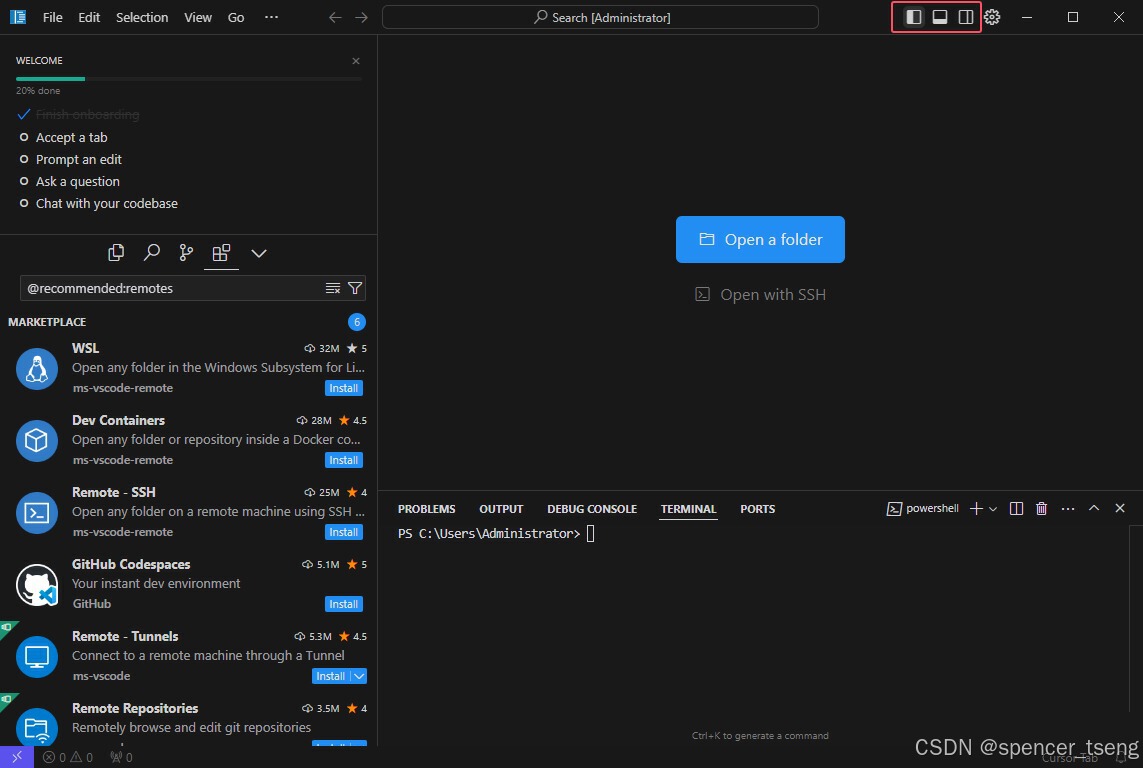Open the Dev Containers extension icon
Viewport: 1143px width, 768px height.
coord(36,440)
